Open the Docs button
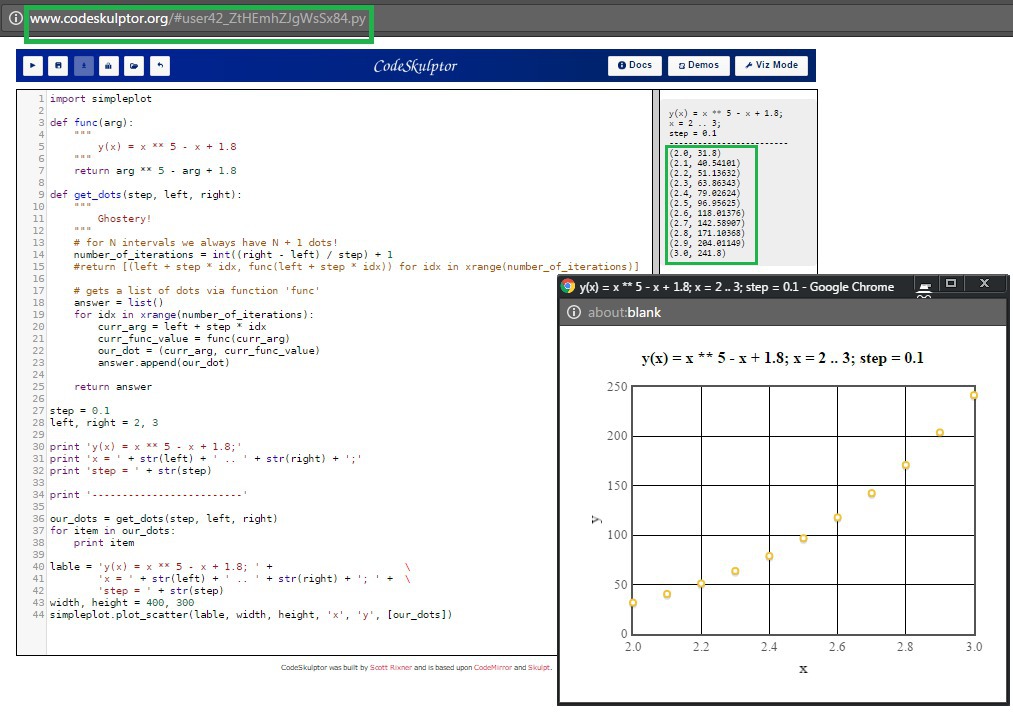The height and width of the screenshot is (712, 1013). (x=634, y=65)
